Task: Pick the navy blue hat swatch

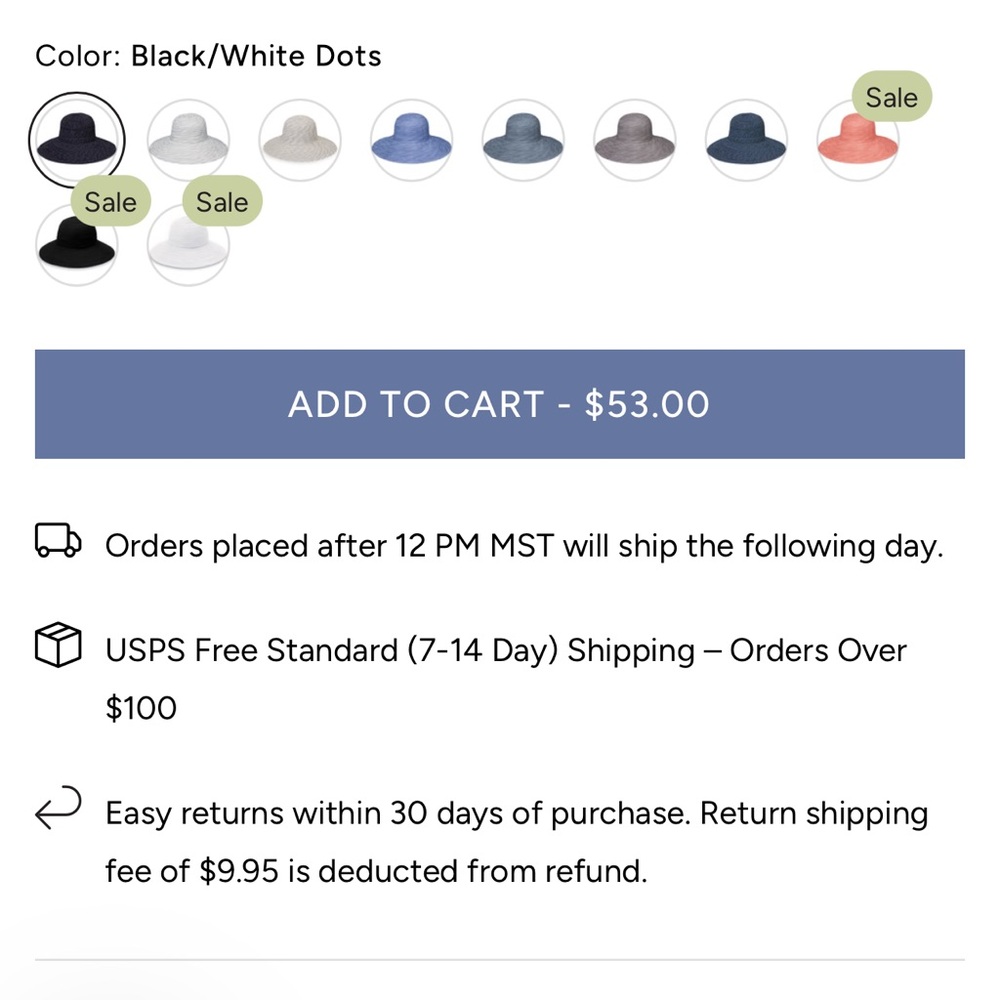Action: tap(746, 140)
